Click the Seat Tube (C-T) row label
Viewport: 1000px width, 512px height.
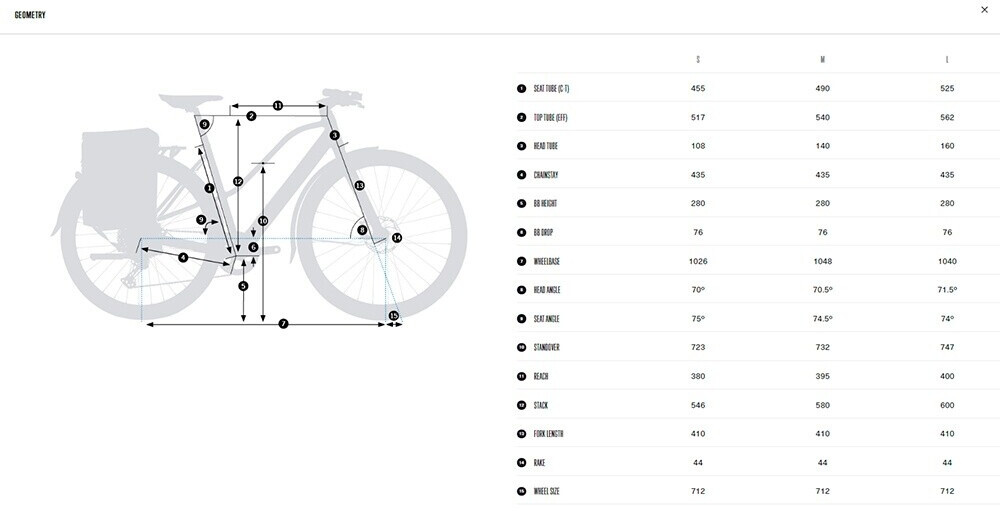551,88
